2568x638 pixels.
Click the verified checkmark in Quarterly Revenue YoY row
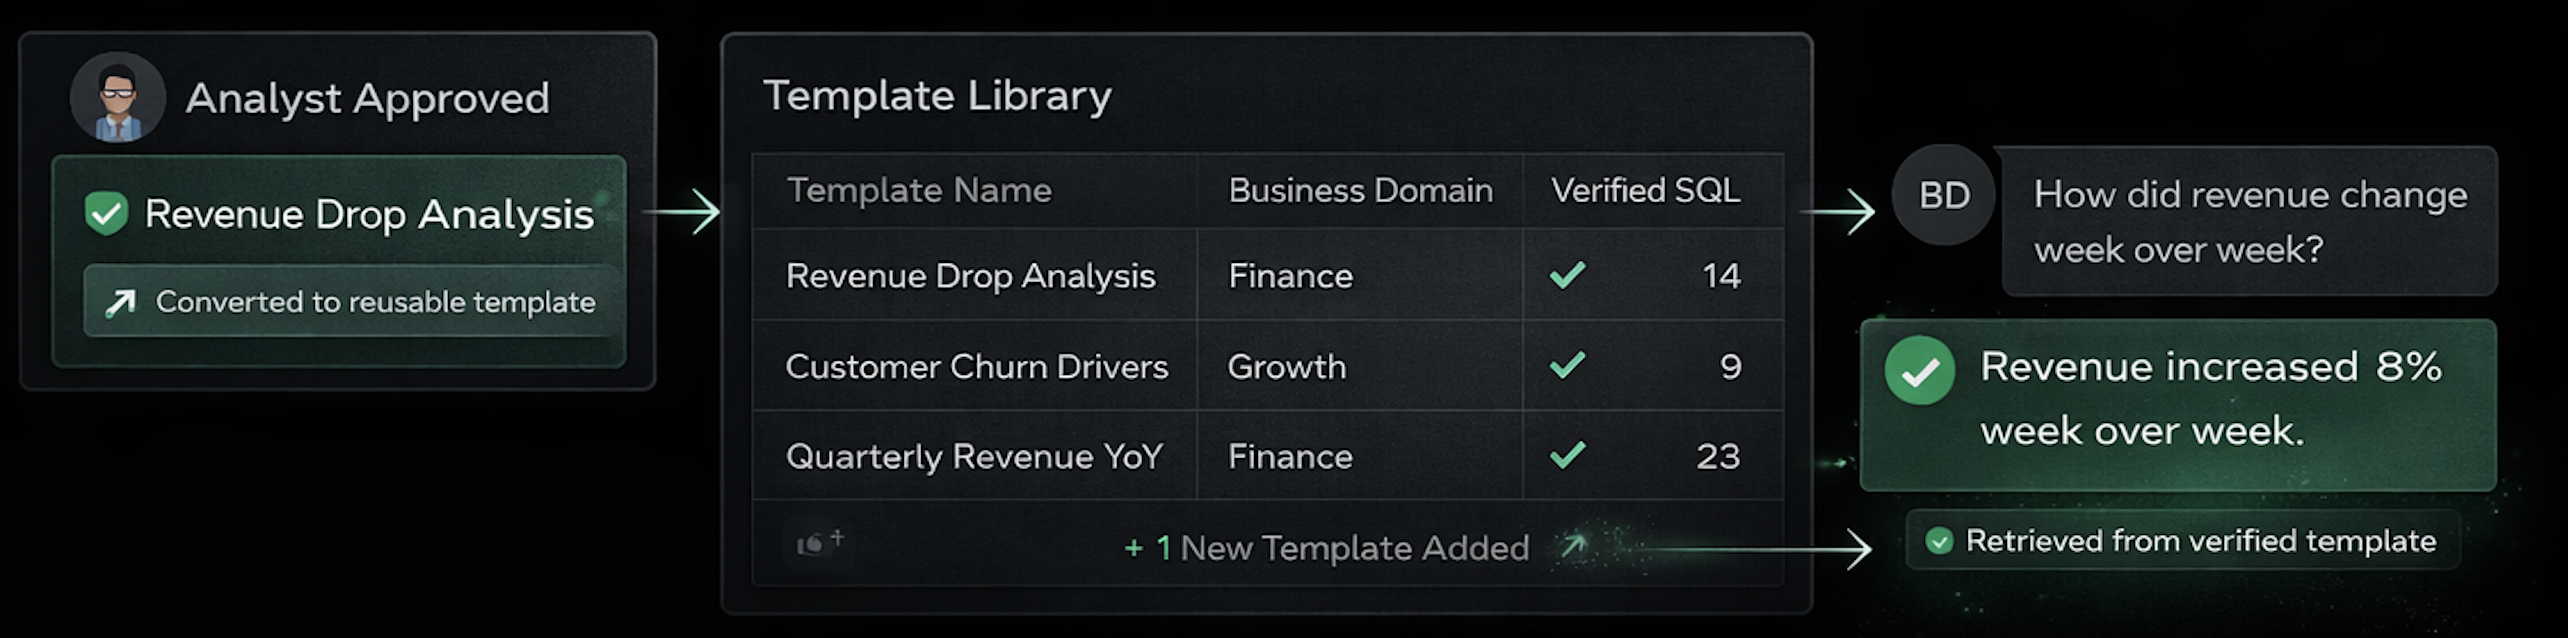[x=1567, y=455]
